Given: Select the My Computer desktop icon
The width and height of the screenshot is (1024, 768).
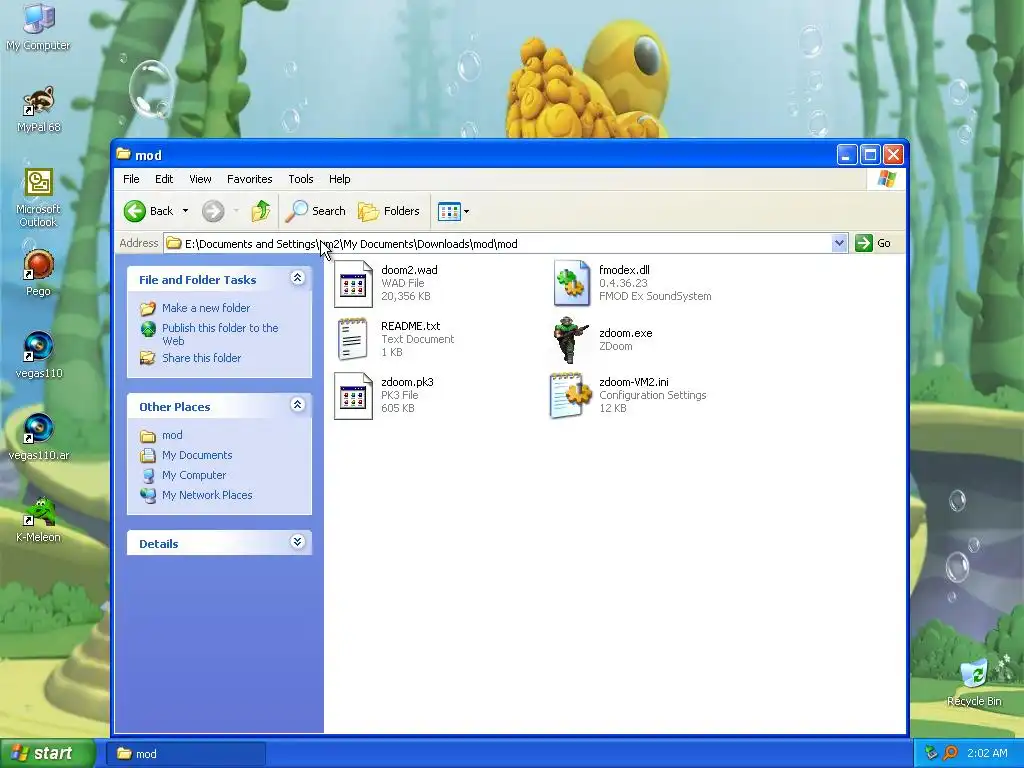Looking at the screenshot, I should click(x=39, y=27).
